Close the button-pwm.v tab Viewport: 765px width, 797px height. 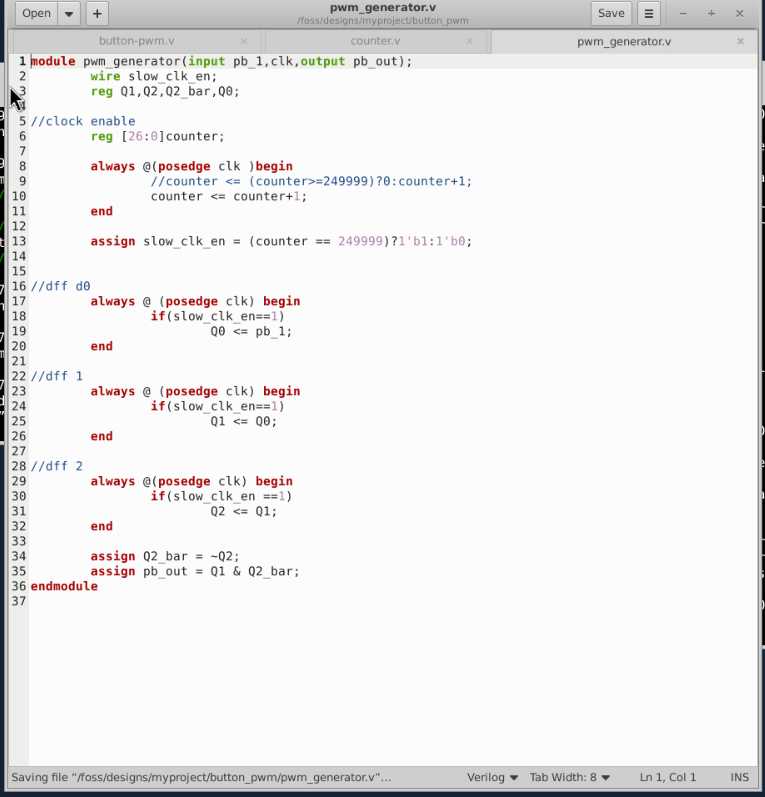click(244, 42)
